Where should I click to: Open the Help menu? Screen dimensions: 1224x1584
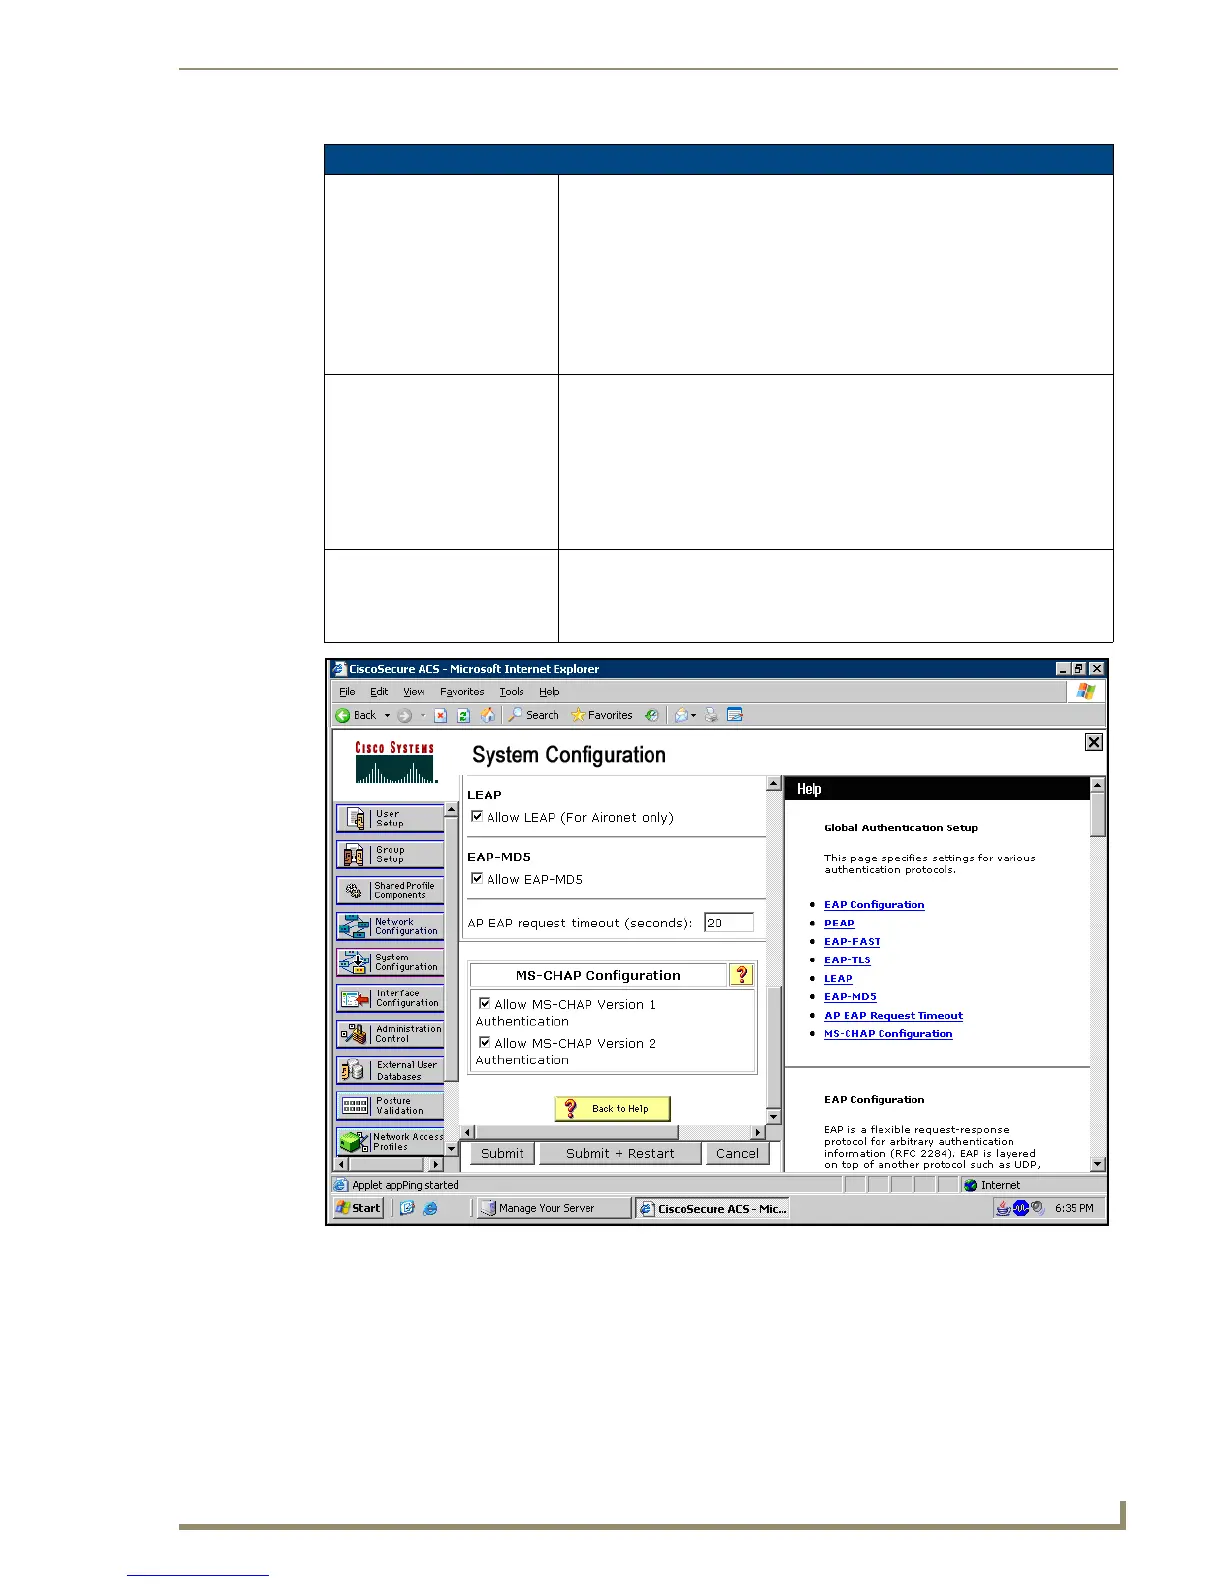[x=550, y=692]
